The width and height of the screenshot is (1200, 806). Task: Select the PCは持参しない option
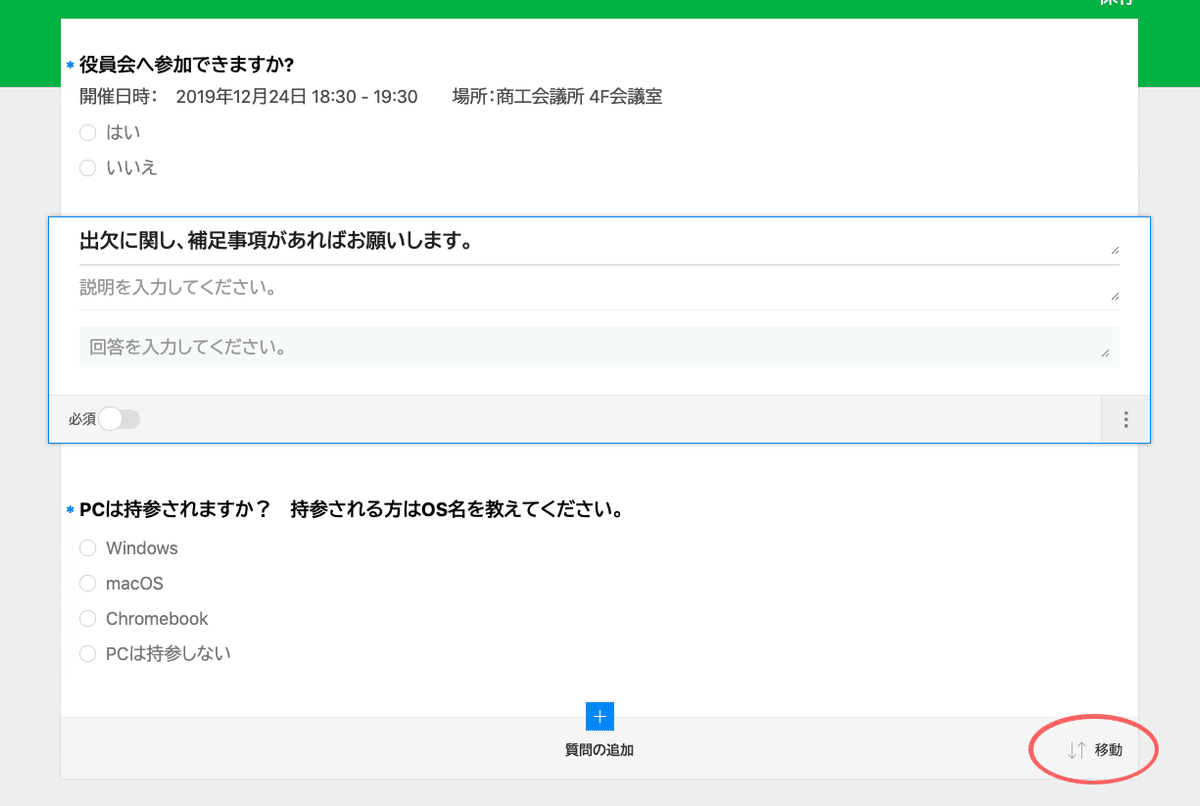pyautogui.click(x=87, y=653)
